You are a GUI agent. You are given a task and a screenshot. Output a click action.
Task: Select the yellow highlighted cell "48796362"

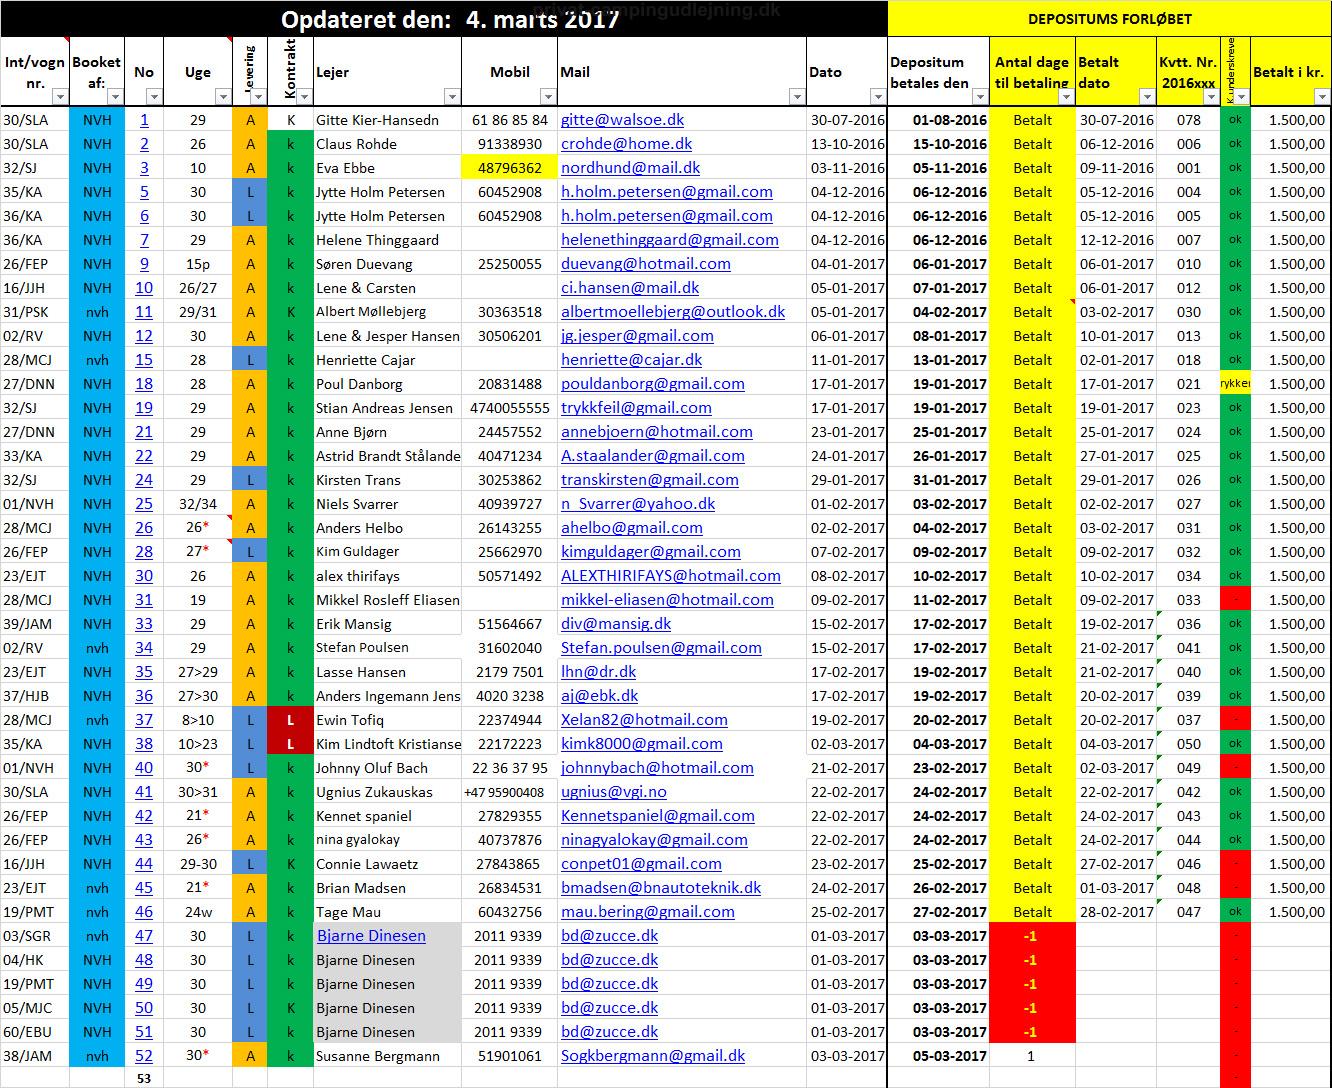tap(510, 168)
